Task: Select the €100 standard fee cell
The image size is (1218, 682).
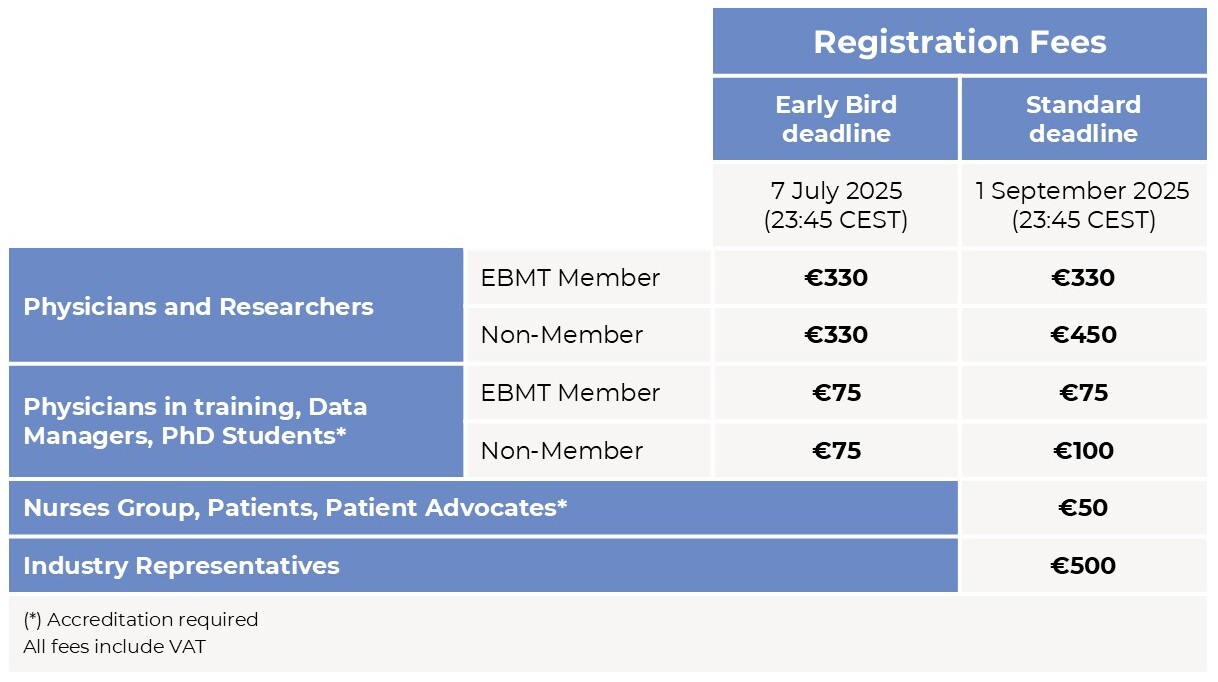Action: click(1084, 450)
